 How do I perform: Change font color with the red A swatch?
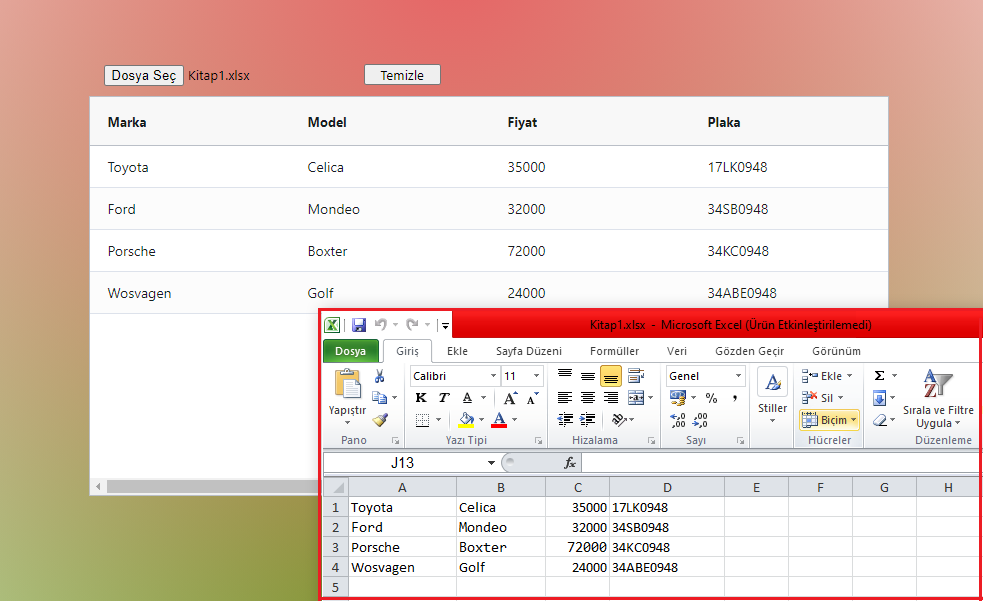(x=497, y=419)
